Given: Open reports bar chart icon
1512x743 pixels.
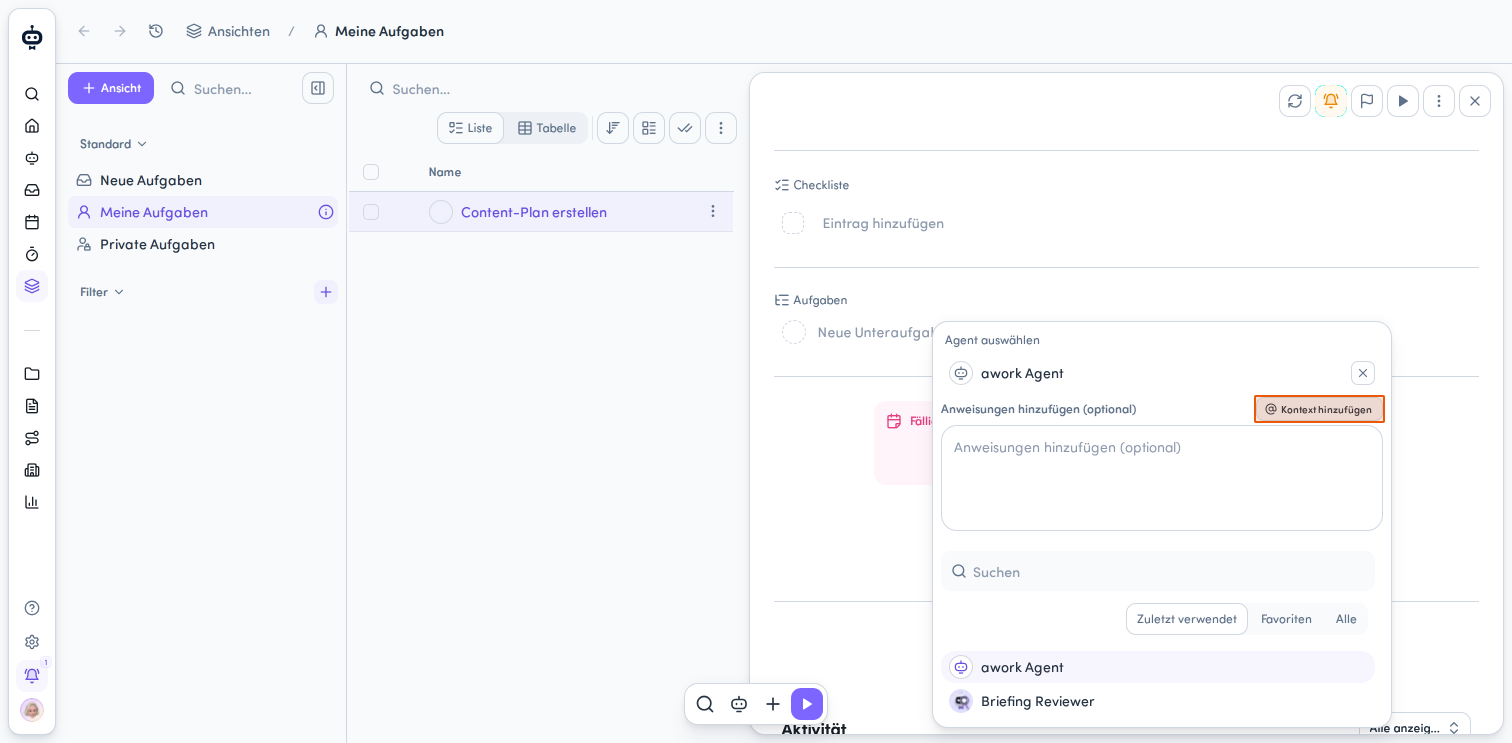Looking at the screenshot, I should pos(32,502).
